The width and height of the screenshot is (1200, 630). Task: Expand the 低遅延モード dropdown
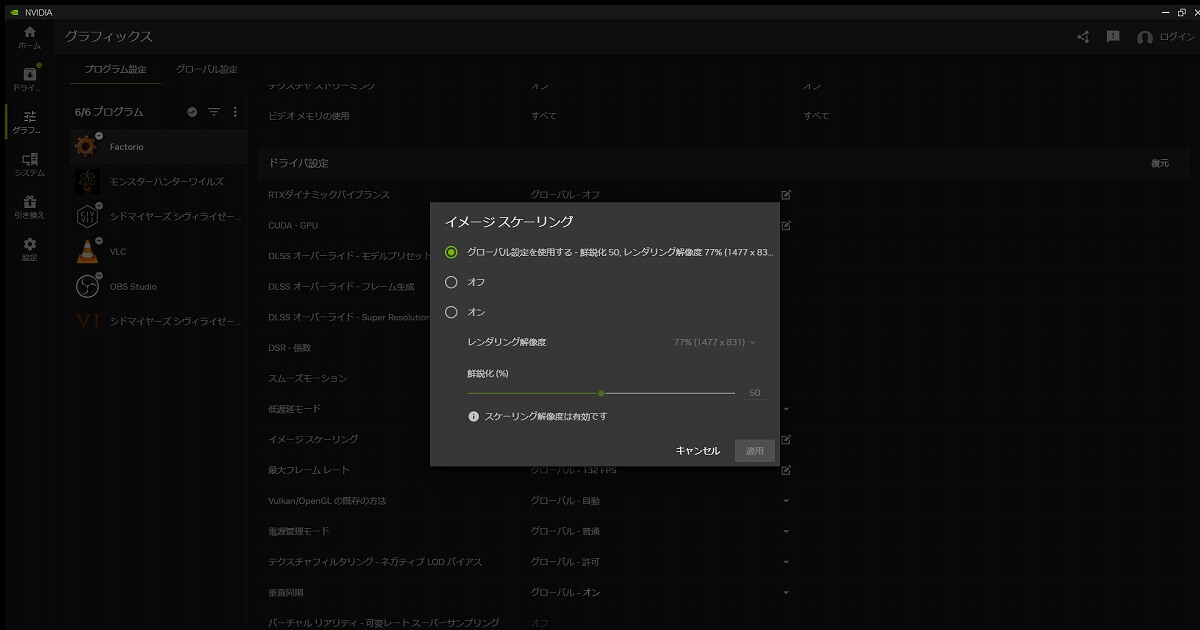click(786, 408)
